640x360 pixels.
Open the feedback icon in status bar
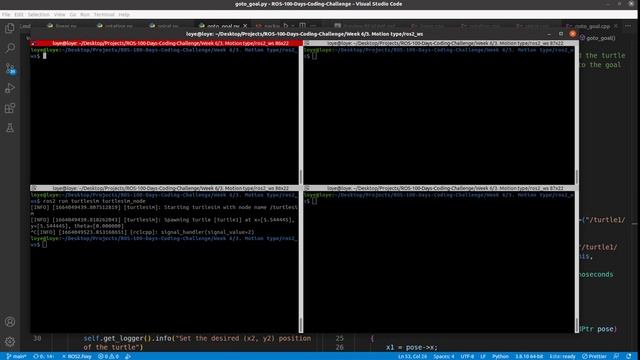(616, 356)
